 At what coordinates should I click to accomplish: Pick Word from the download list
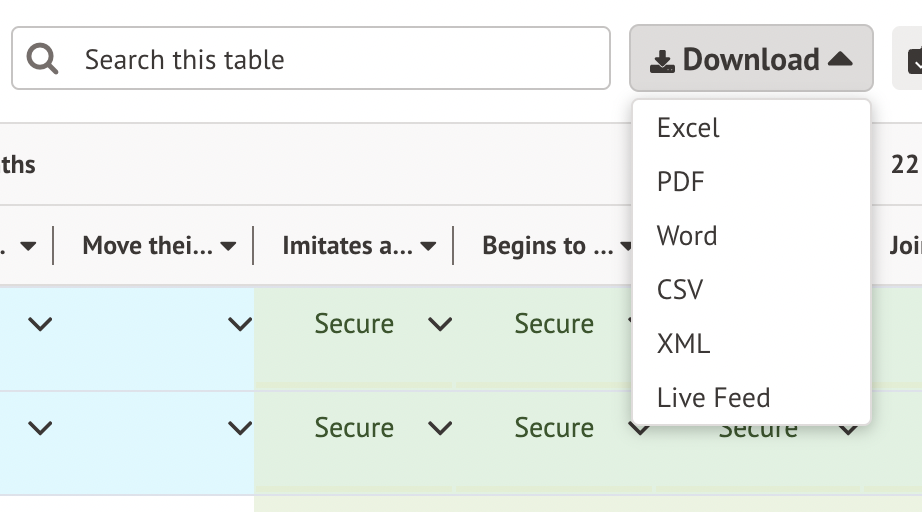[x=687, y=236]
